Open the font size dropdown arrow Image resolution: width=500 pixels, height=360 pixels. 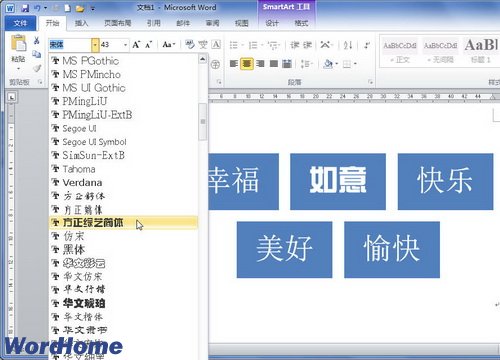[x=125, y=45]
